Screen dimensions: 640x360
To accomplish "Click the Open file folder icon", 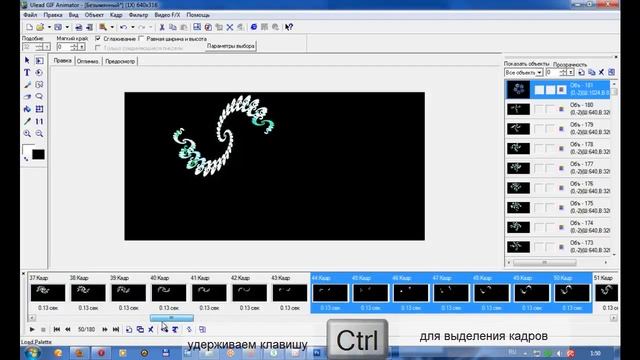I will 40,27.
